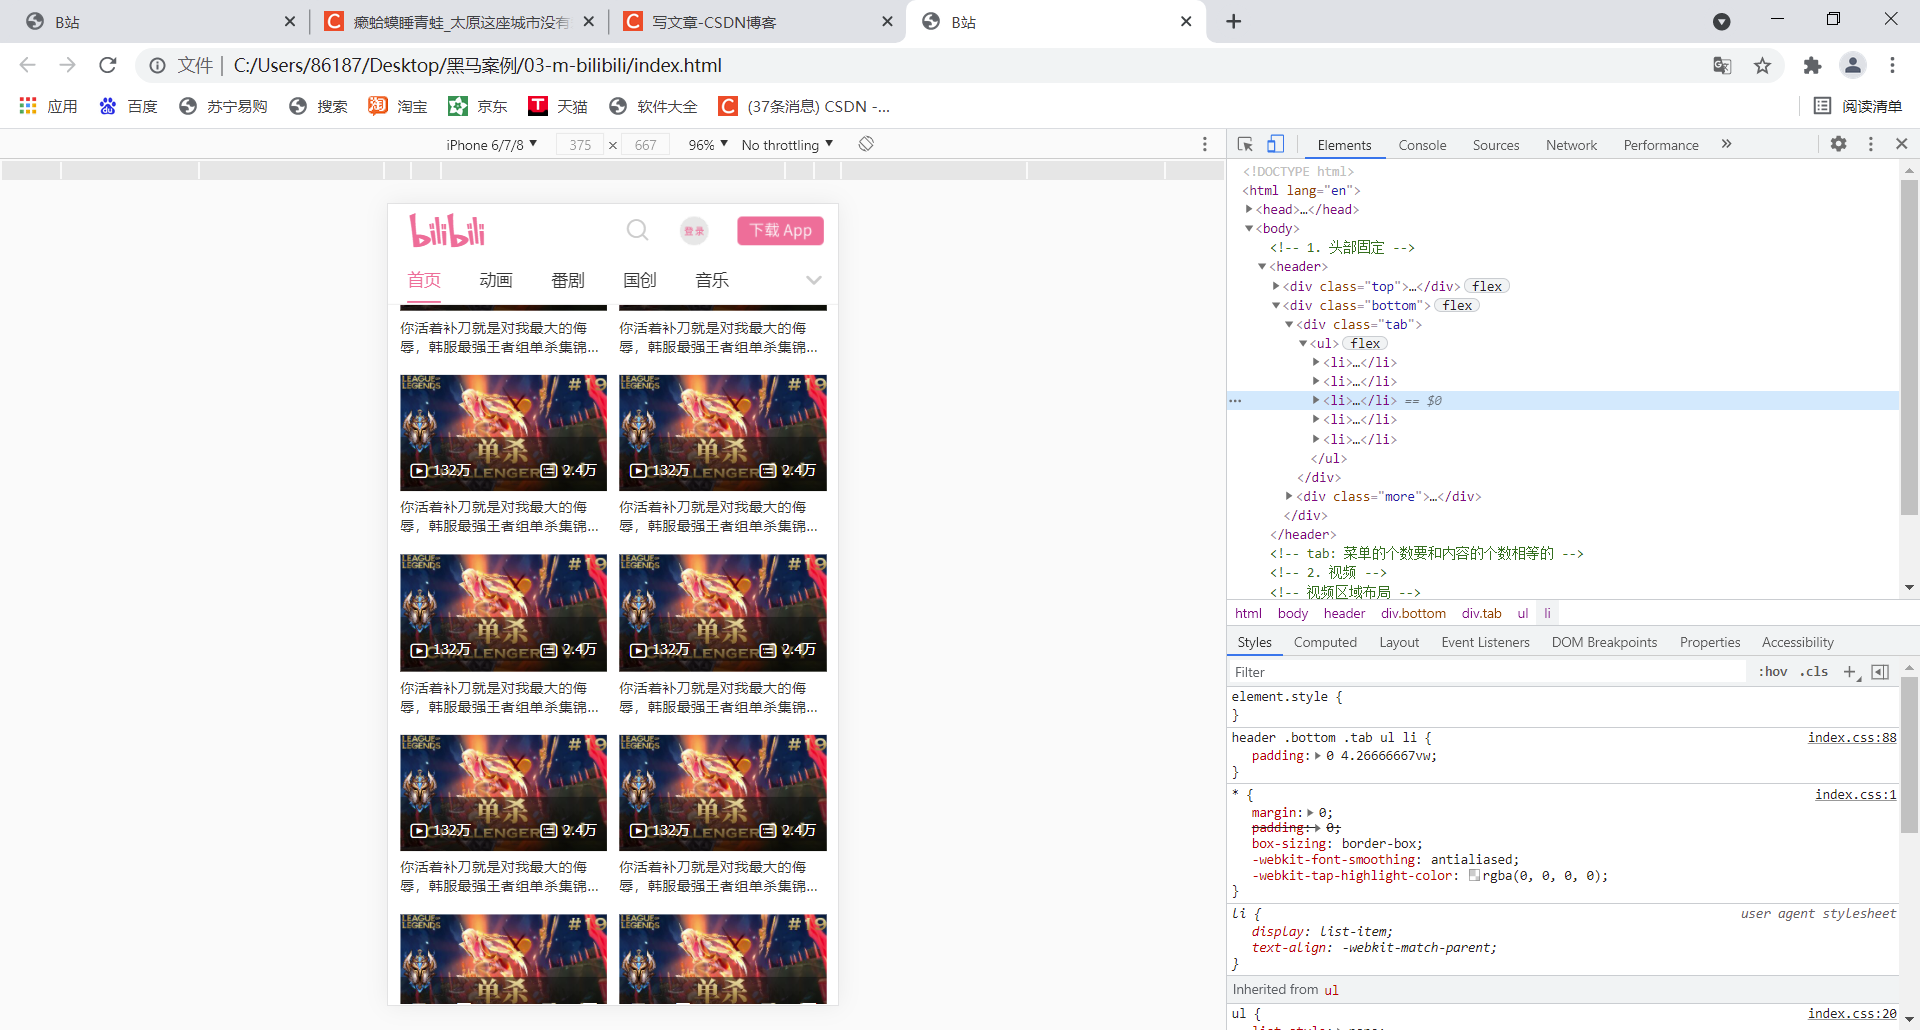Switch to Performance tab
1920x1030 pixels.
1661,145
